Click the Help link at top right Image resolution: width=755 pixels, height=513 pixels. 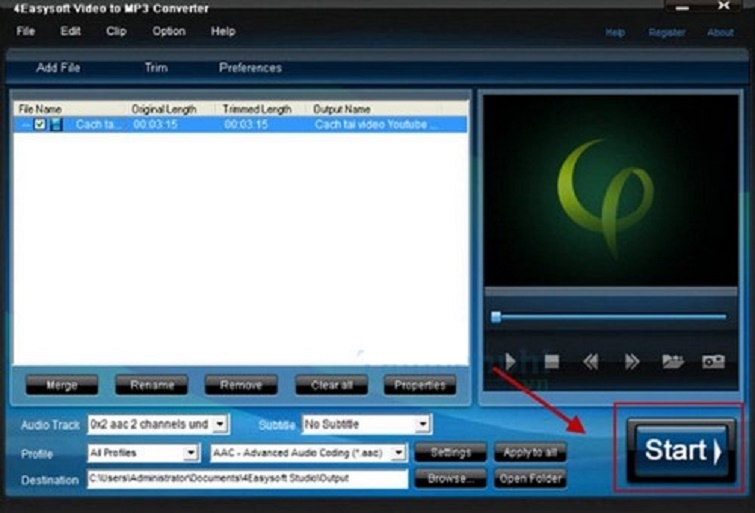tap(615, 33)
